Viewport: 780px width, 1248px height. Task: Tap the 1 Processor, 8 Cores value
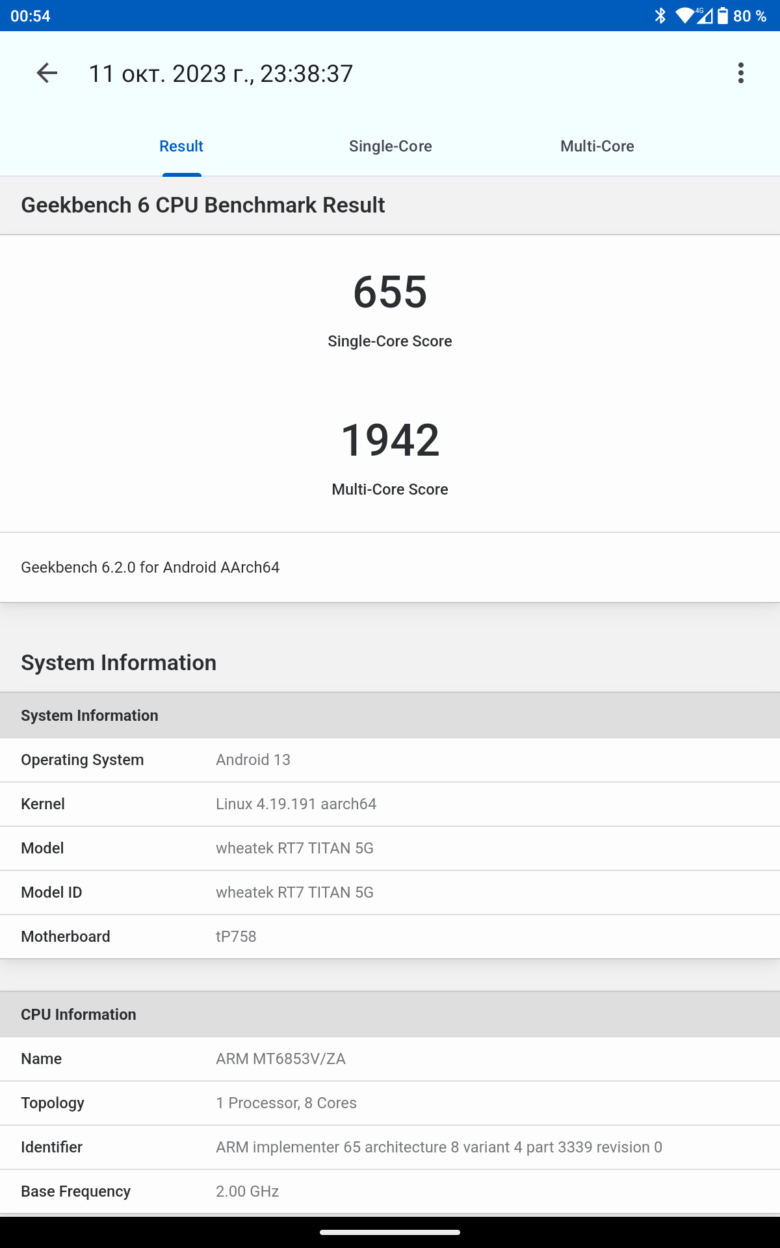point(286,1103)
